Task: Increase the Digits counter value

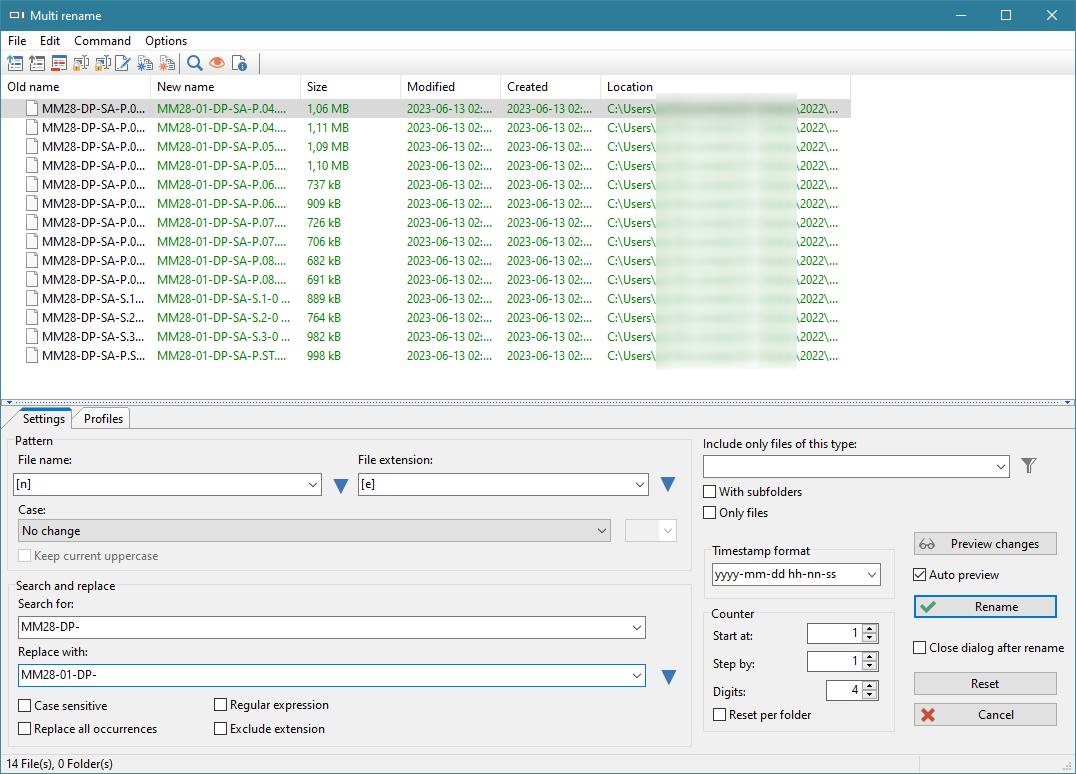Action: pyautogui.click(x=870, y=686)
